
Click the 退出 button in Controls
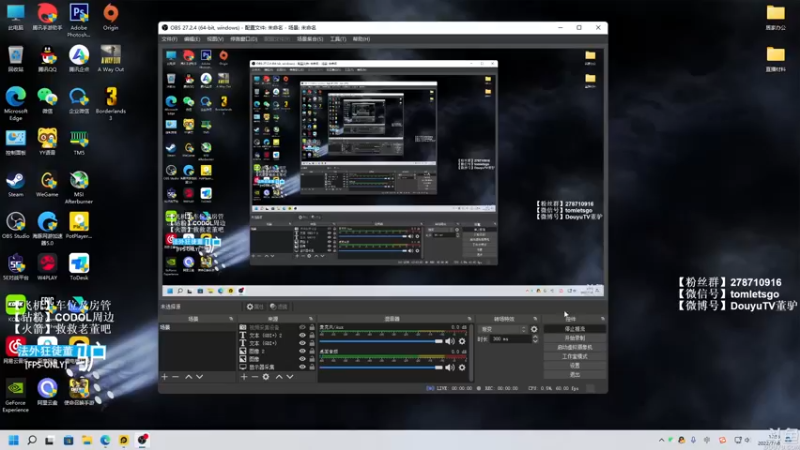coord(574,375)
